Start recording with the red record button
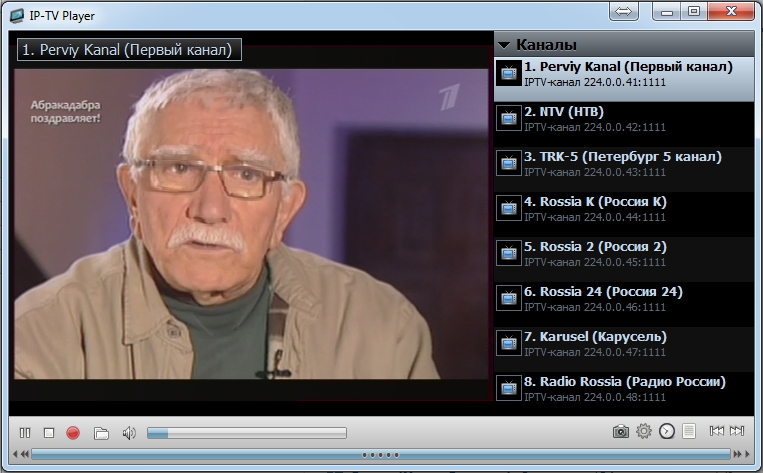The height and width of the screenshot is (473, 763). tap(73, 433)
